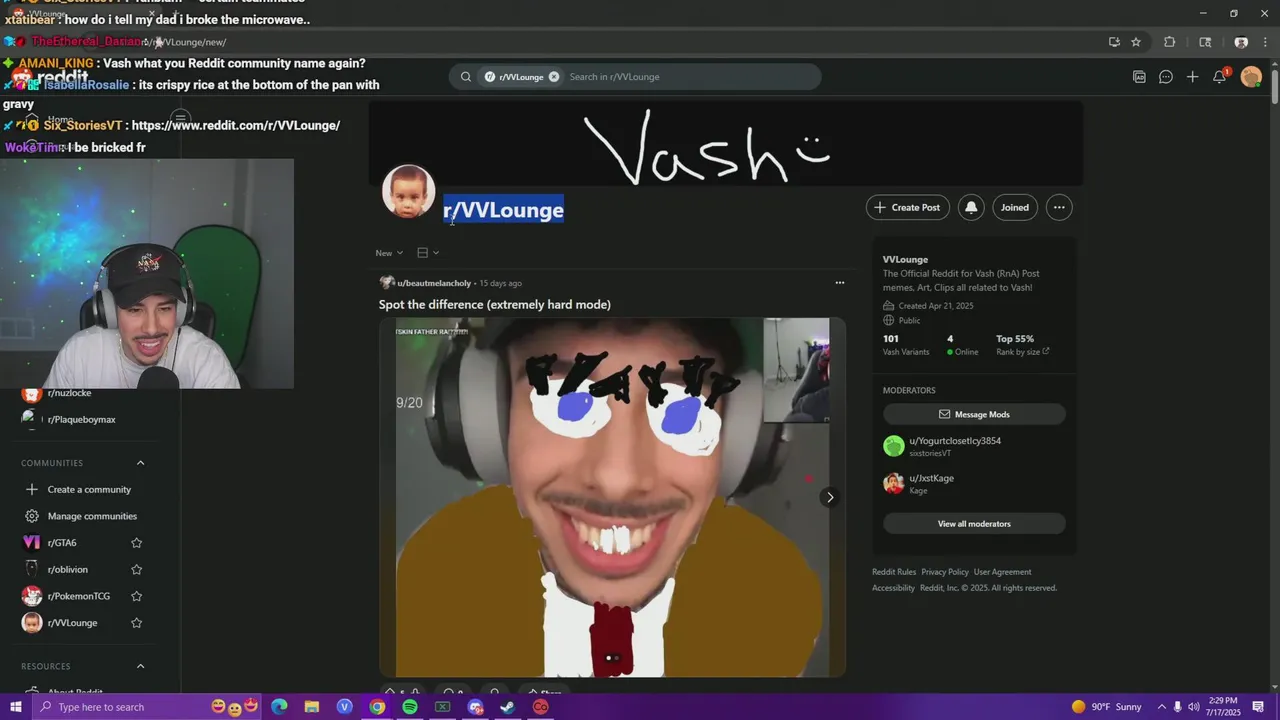Open moderator u/JxstKage profile

931,478
